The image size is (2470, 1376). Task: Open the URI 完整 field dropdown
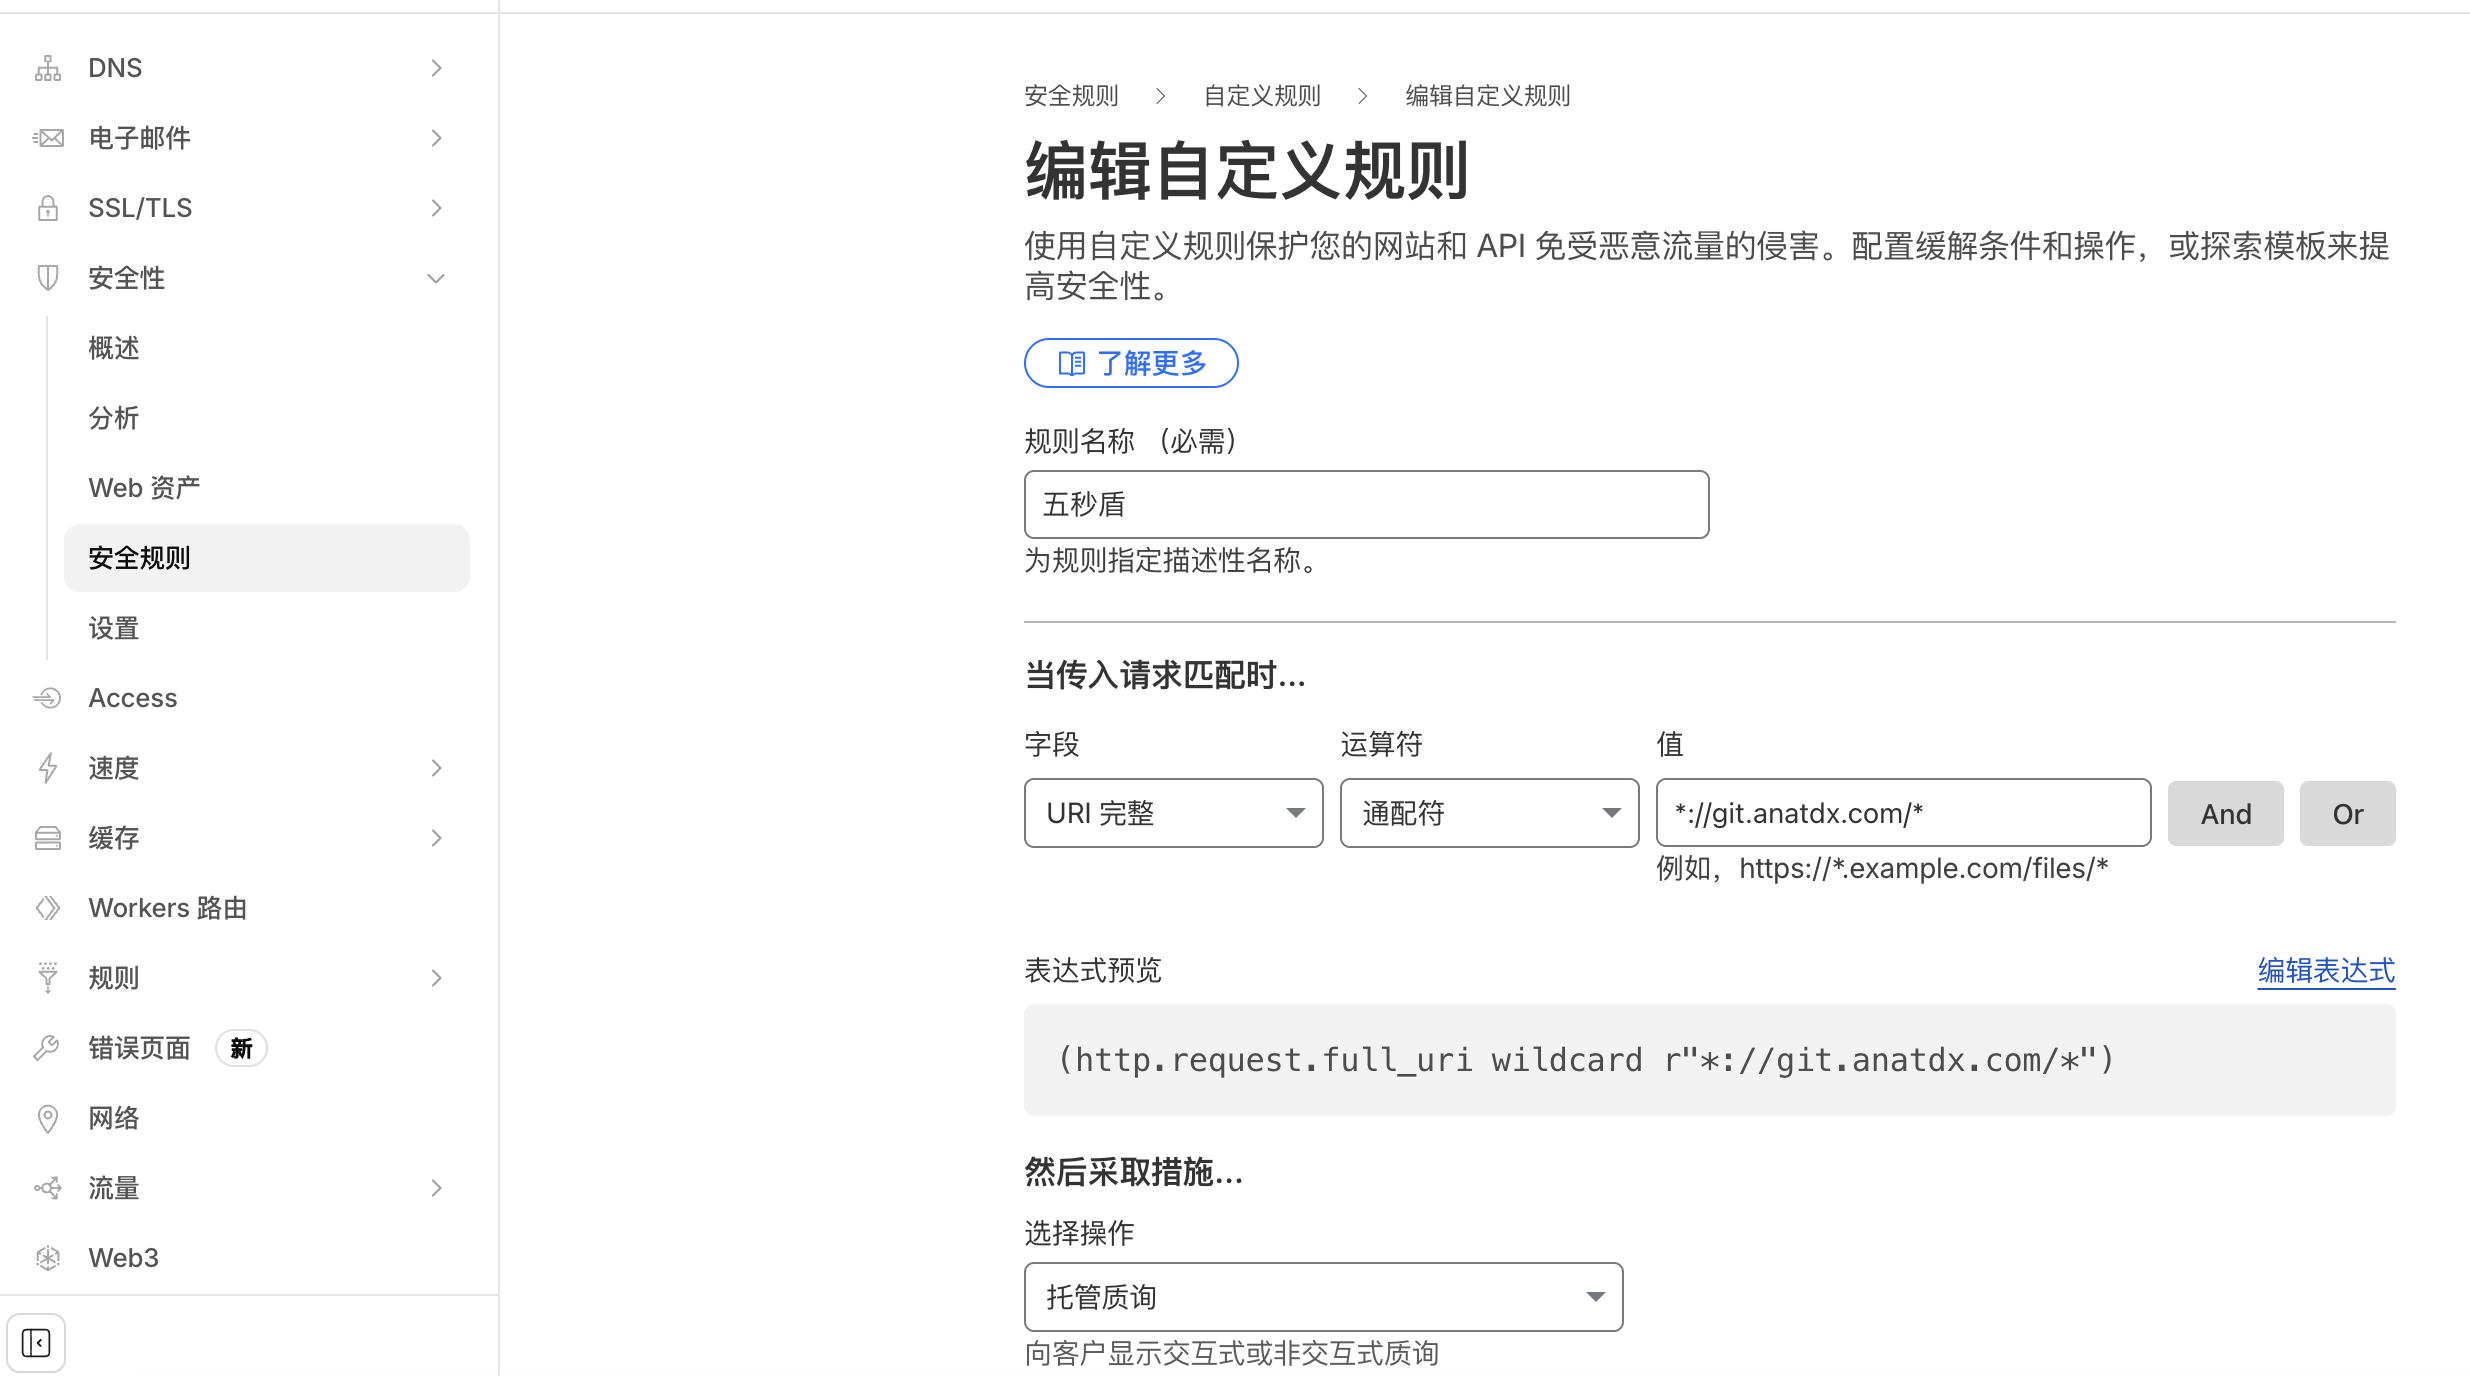tap(1173, 813)
